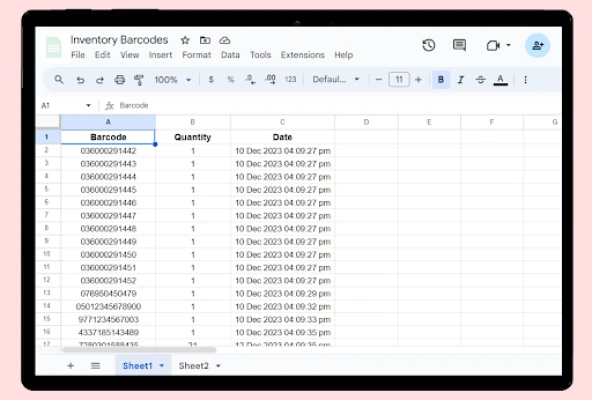Open the 100% zoom dropdown

[173, 80]
